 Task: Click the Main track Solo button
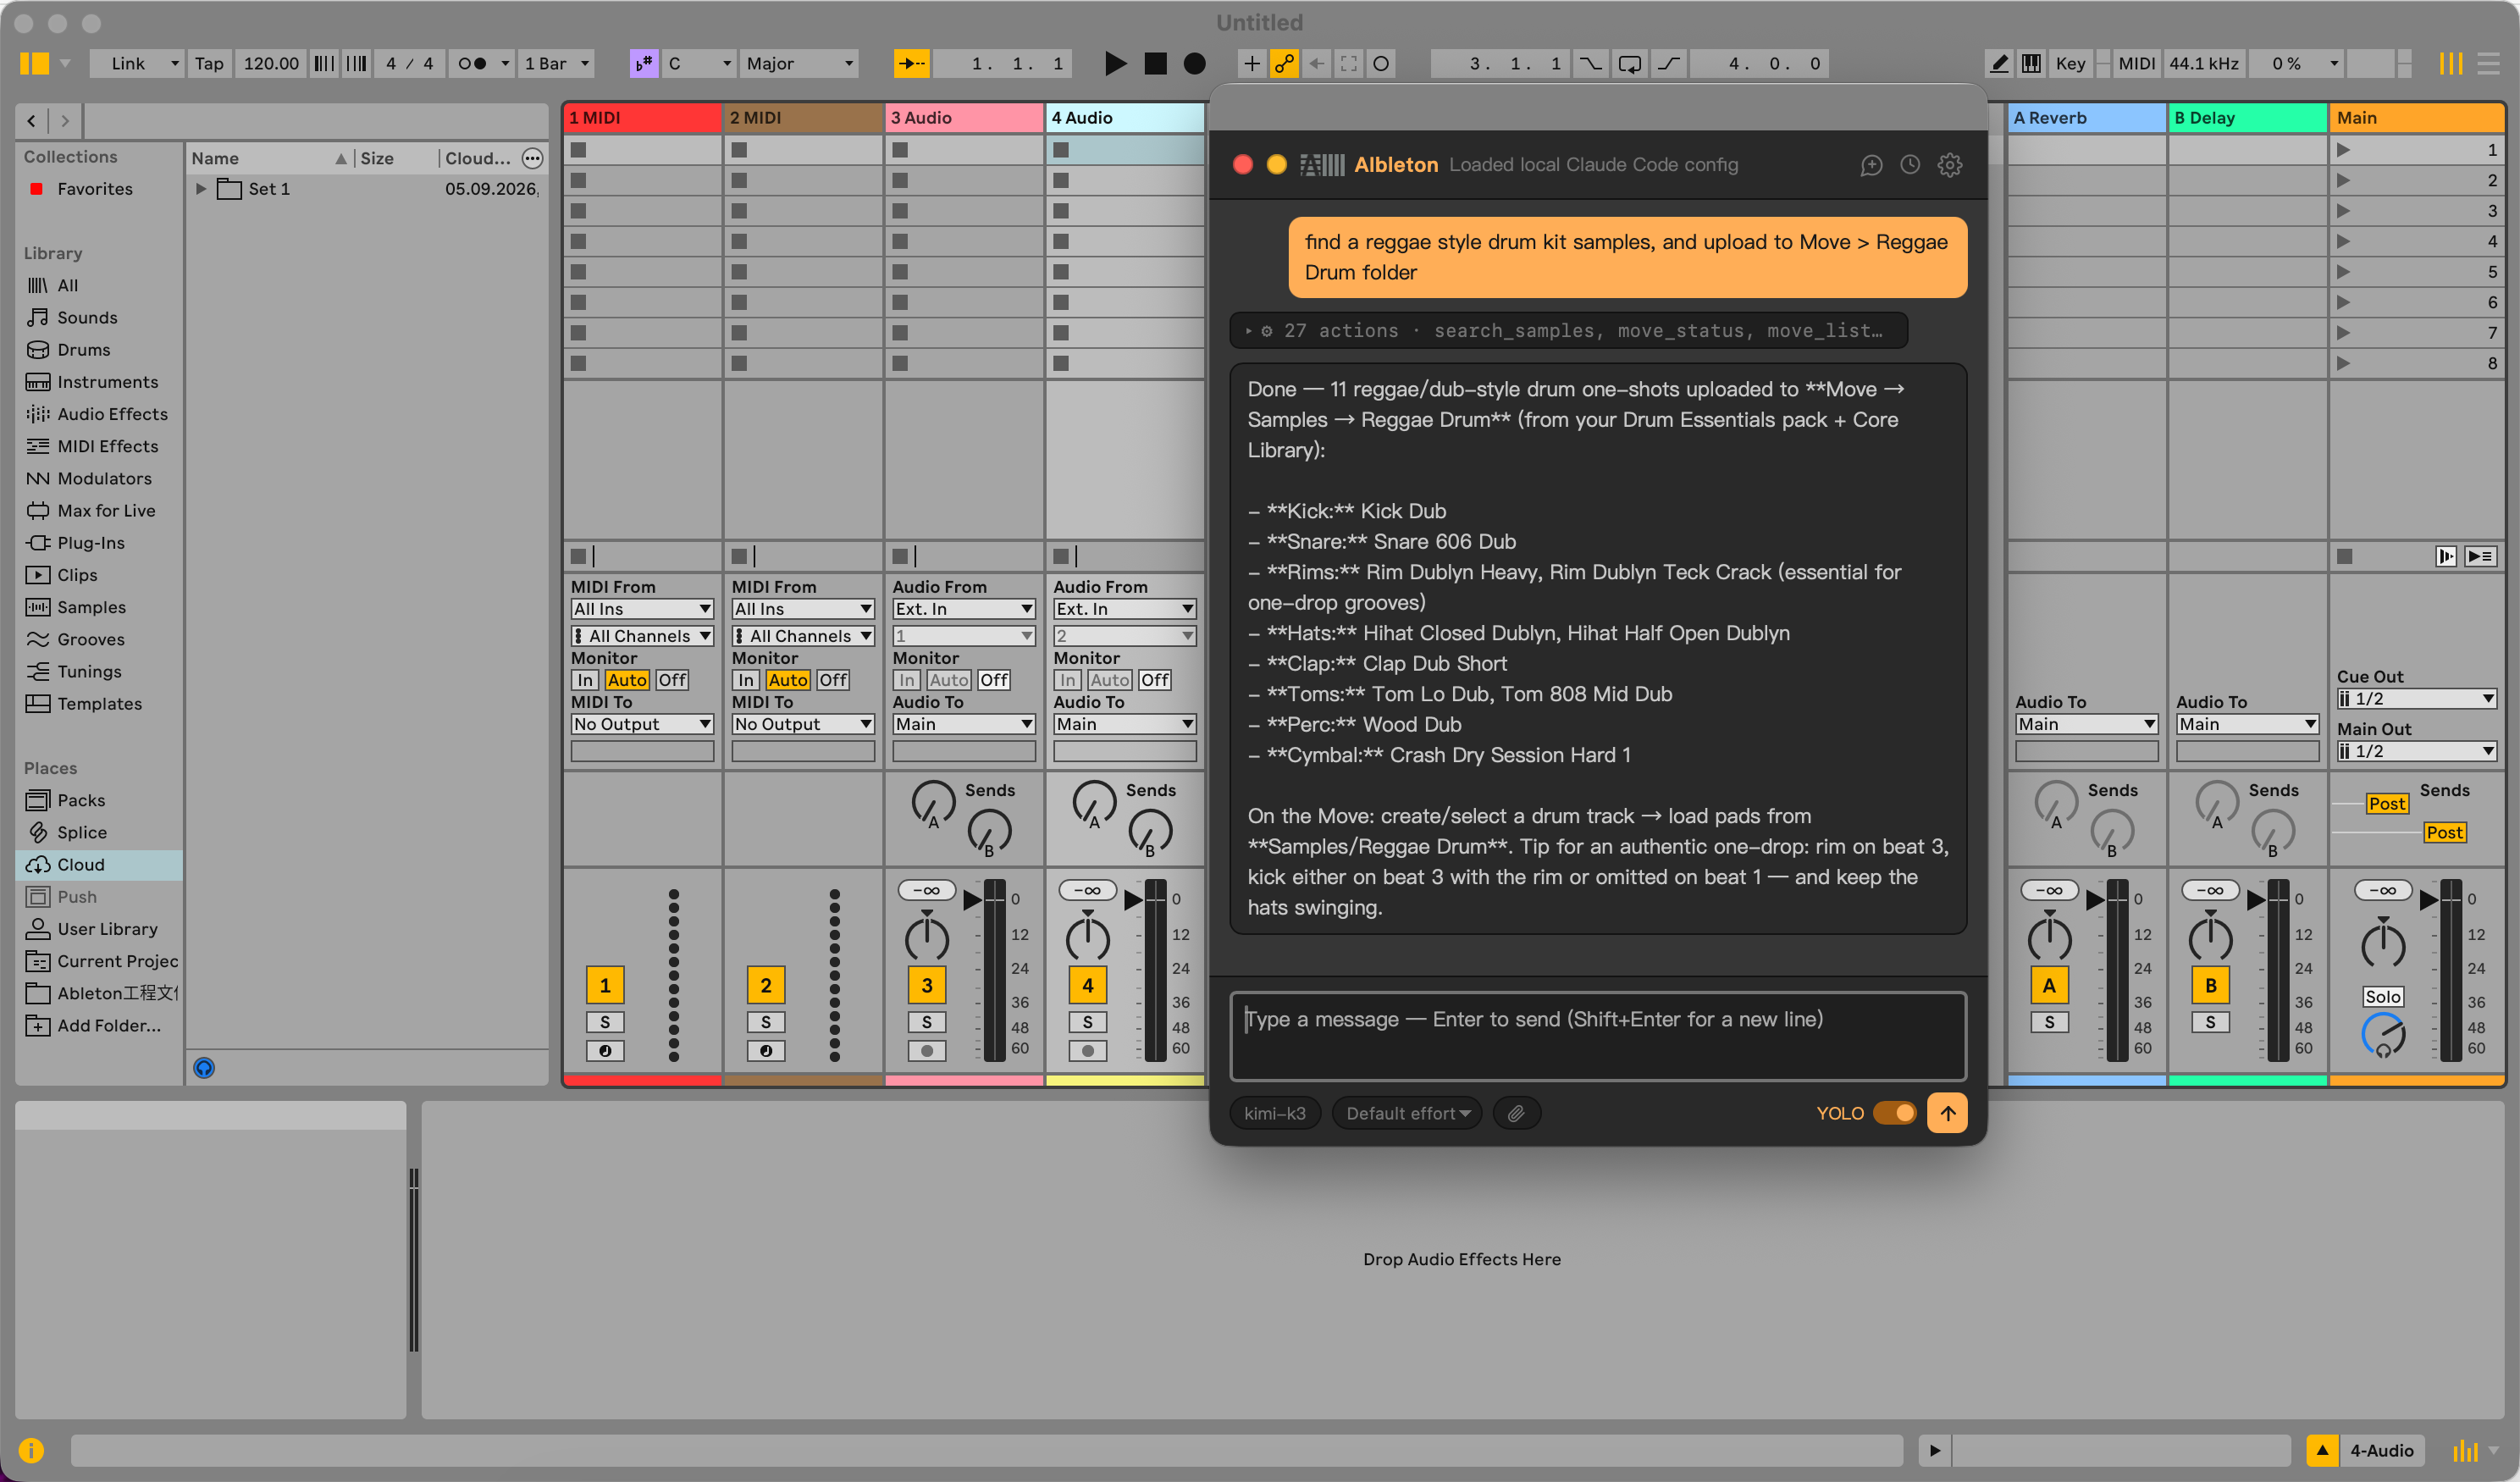2383,996
